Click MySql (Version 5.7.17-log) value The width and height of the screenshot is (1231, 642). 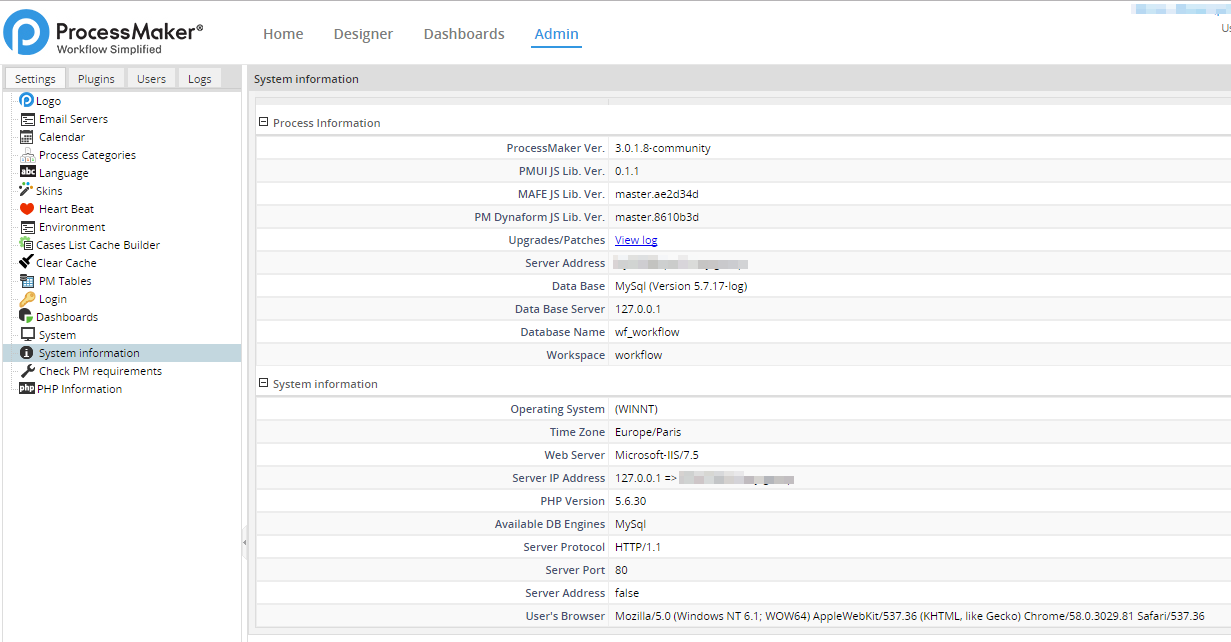click(x=681, y=286)
